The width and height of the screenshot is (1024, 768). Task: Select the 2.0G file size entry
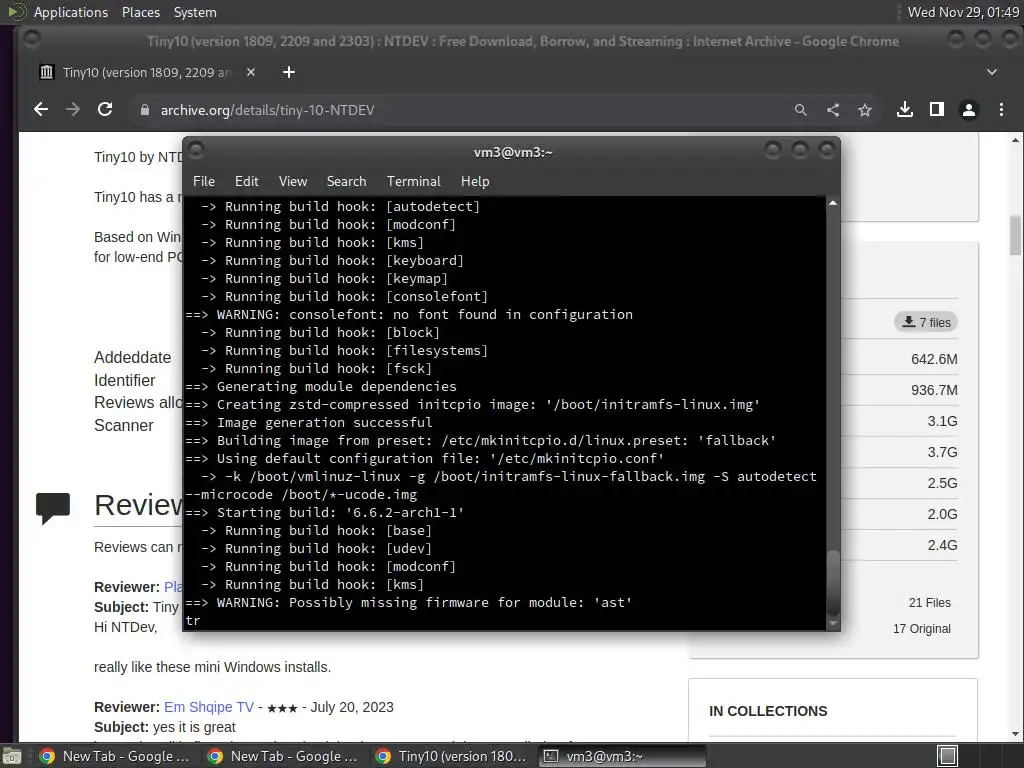pos(942,514)
